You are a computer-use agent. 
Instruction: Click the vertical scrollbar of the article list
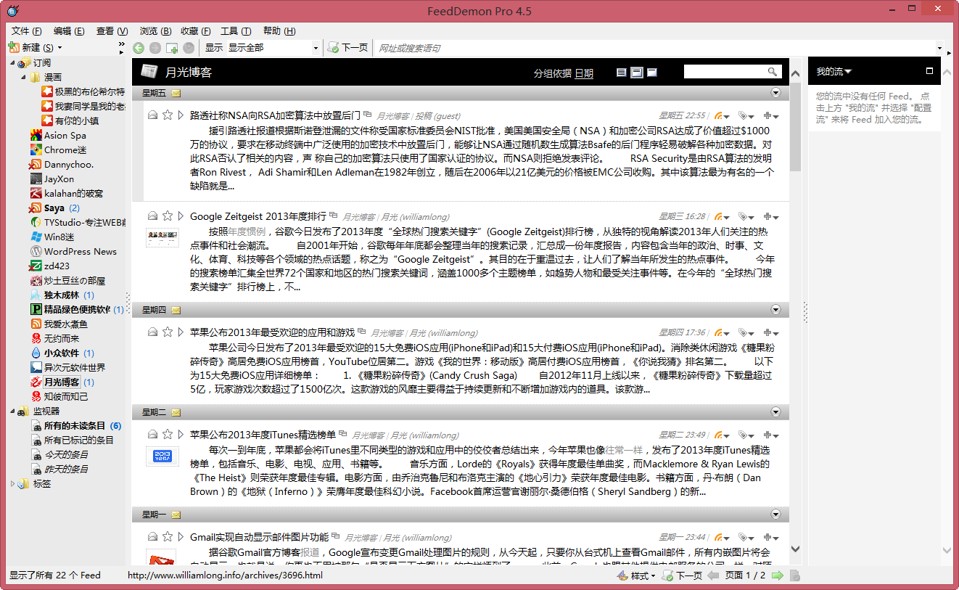click(795, 300)
